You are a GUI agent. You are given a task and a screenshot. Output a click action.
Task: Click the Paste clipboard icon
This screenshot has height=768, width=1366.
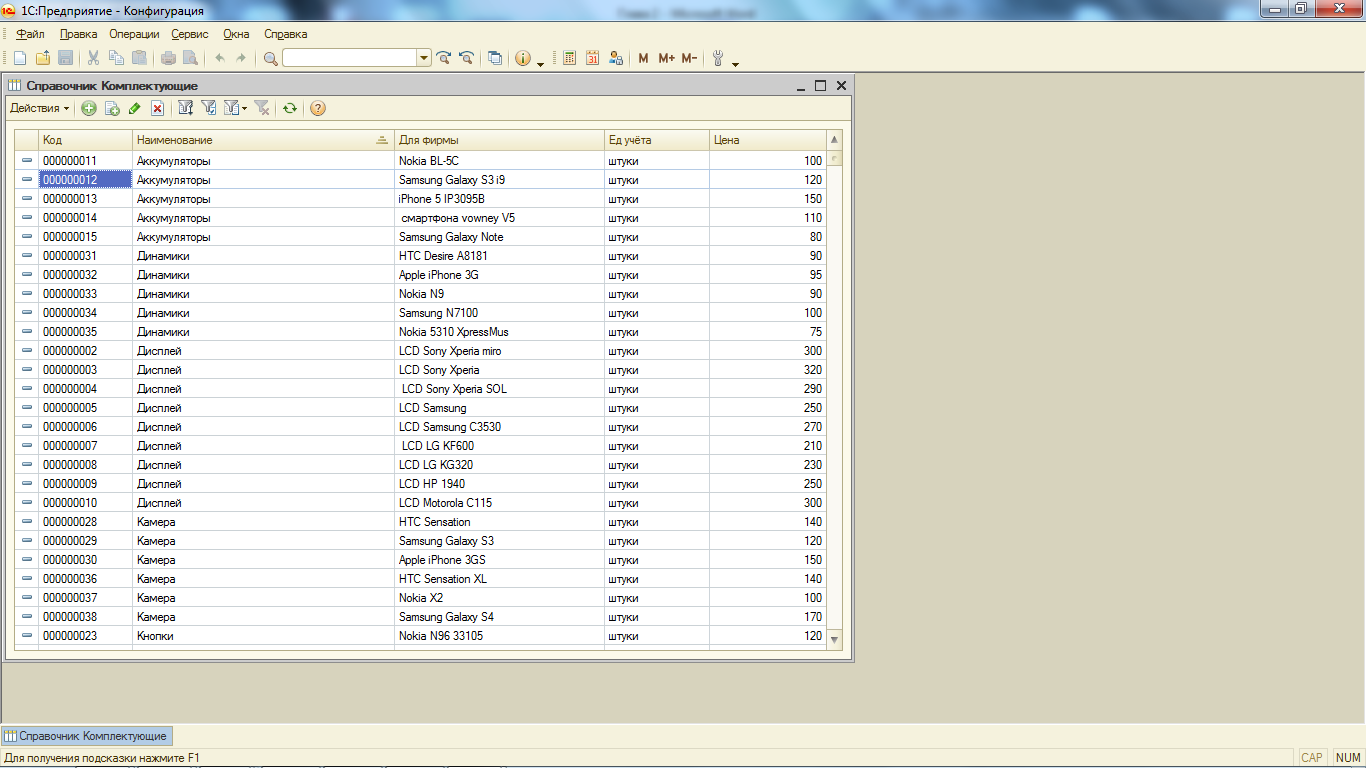pyautogui.click(x=139, y=58)
